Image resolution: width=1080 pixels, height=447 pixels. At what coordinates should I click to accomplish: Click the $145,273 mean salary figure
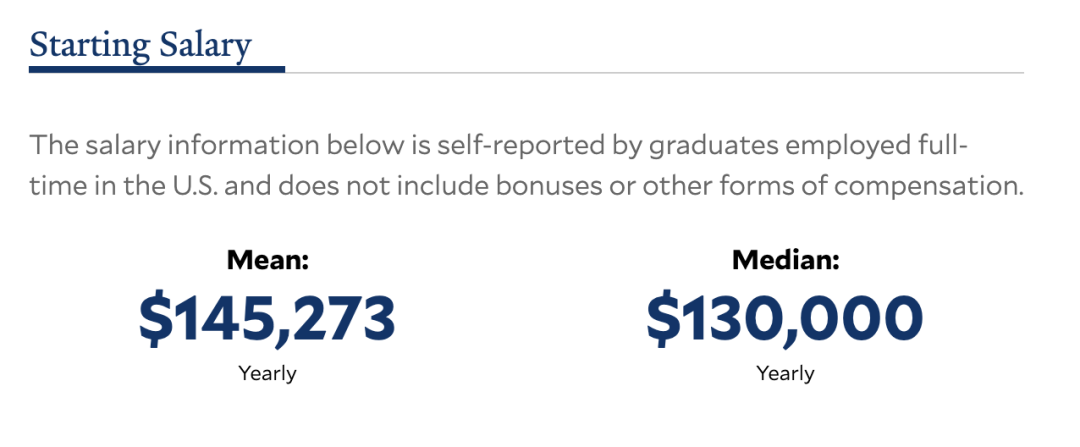[267, 319]
